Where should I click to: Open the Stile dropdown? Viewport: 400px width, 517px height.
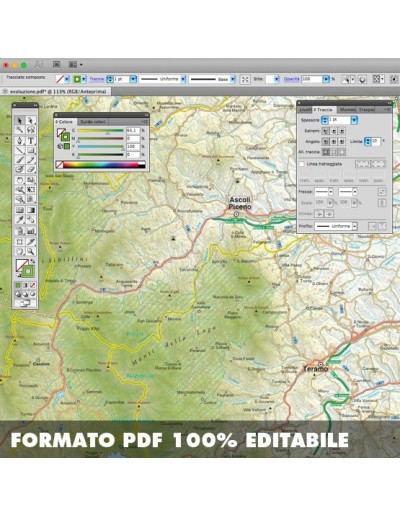click(x=277, y=79)
